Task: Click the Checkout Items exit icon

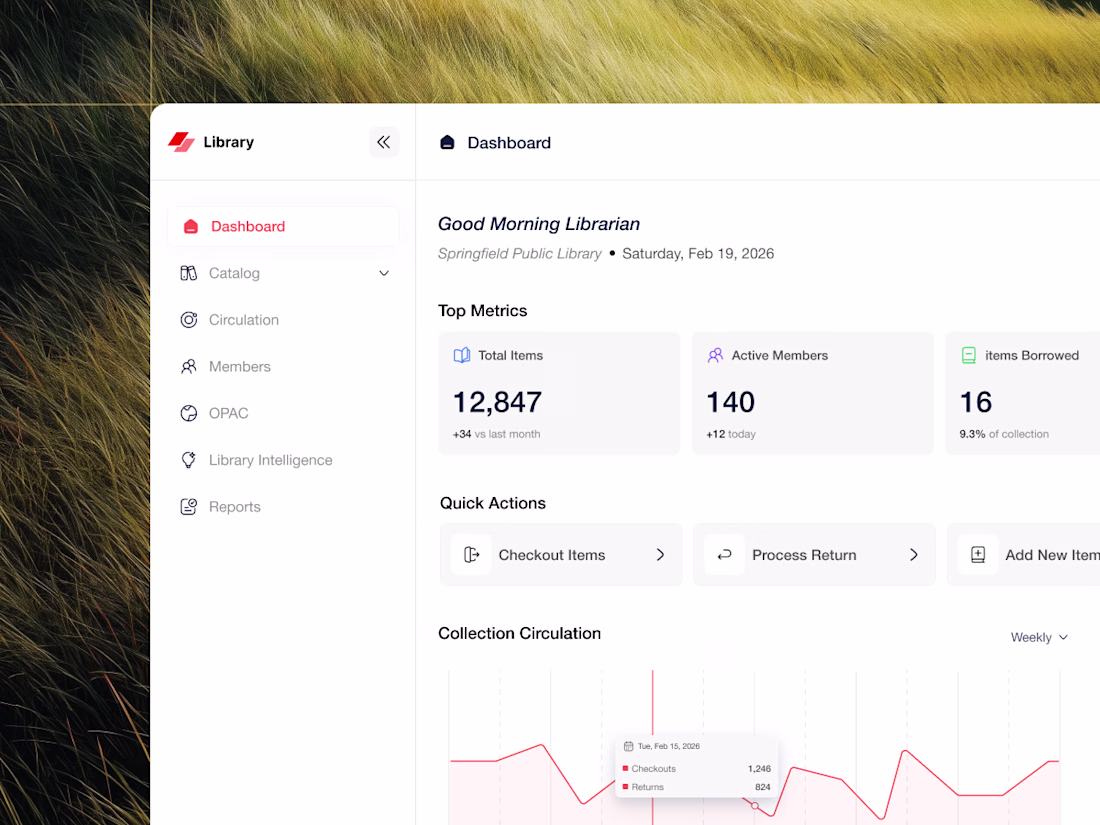Action: (x=471, y=555)
